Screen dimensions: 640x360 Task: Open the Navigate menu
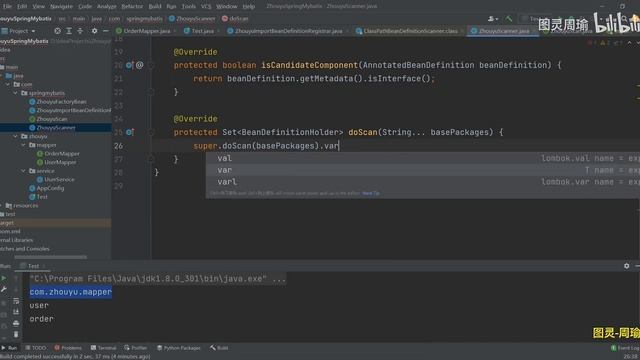pyautogui.click(x=61, y=7)
